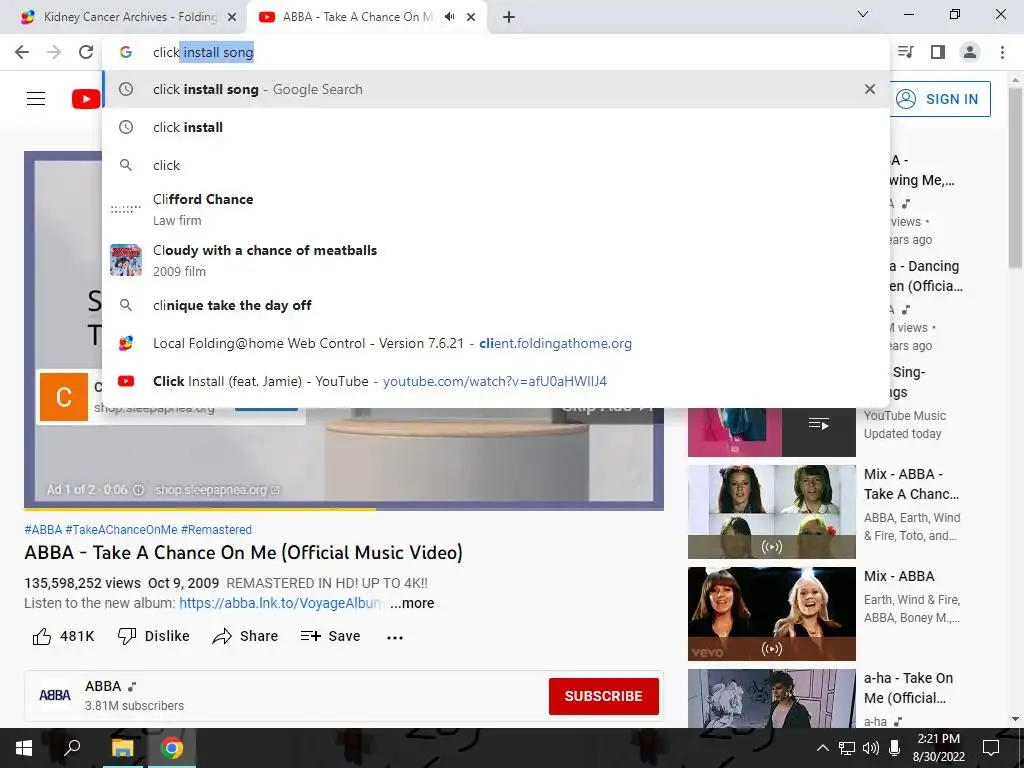Switch to ABBA - Take A Chance On Me tab
Image resolution: width=1024 pixels, height=768 pixels.
[366, 17]
